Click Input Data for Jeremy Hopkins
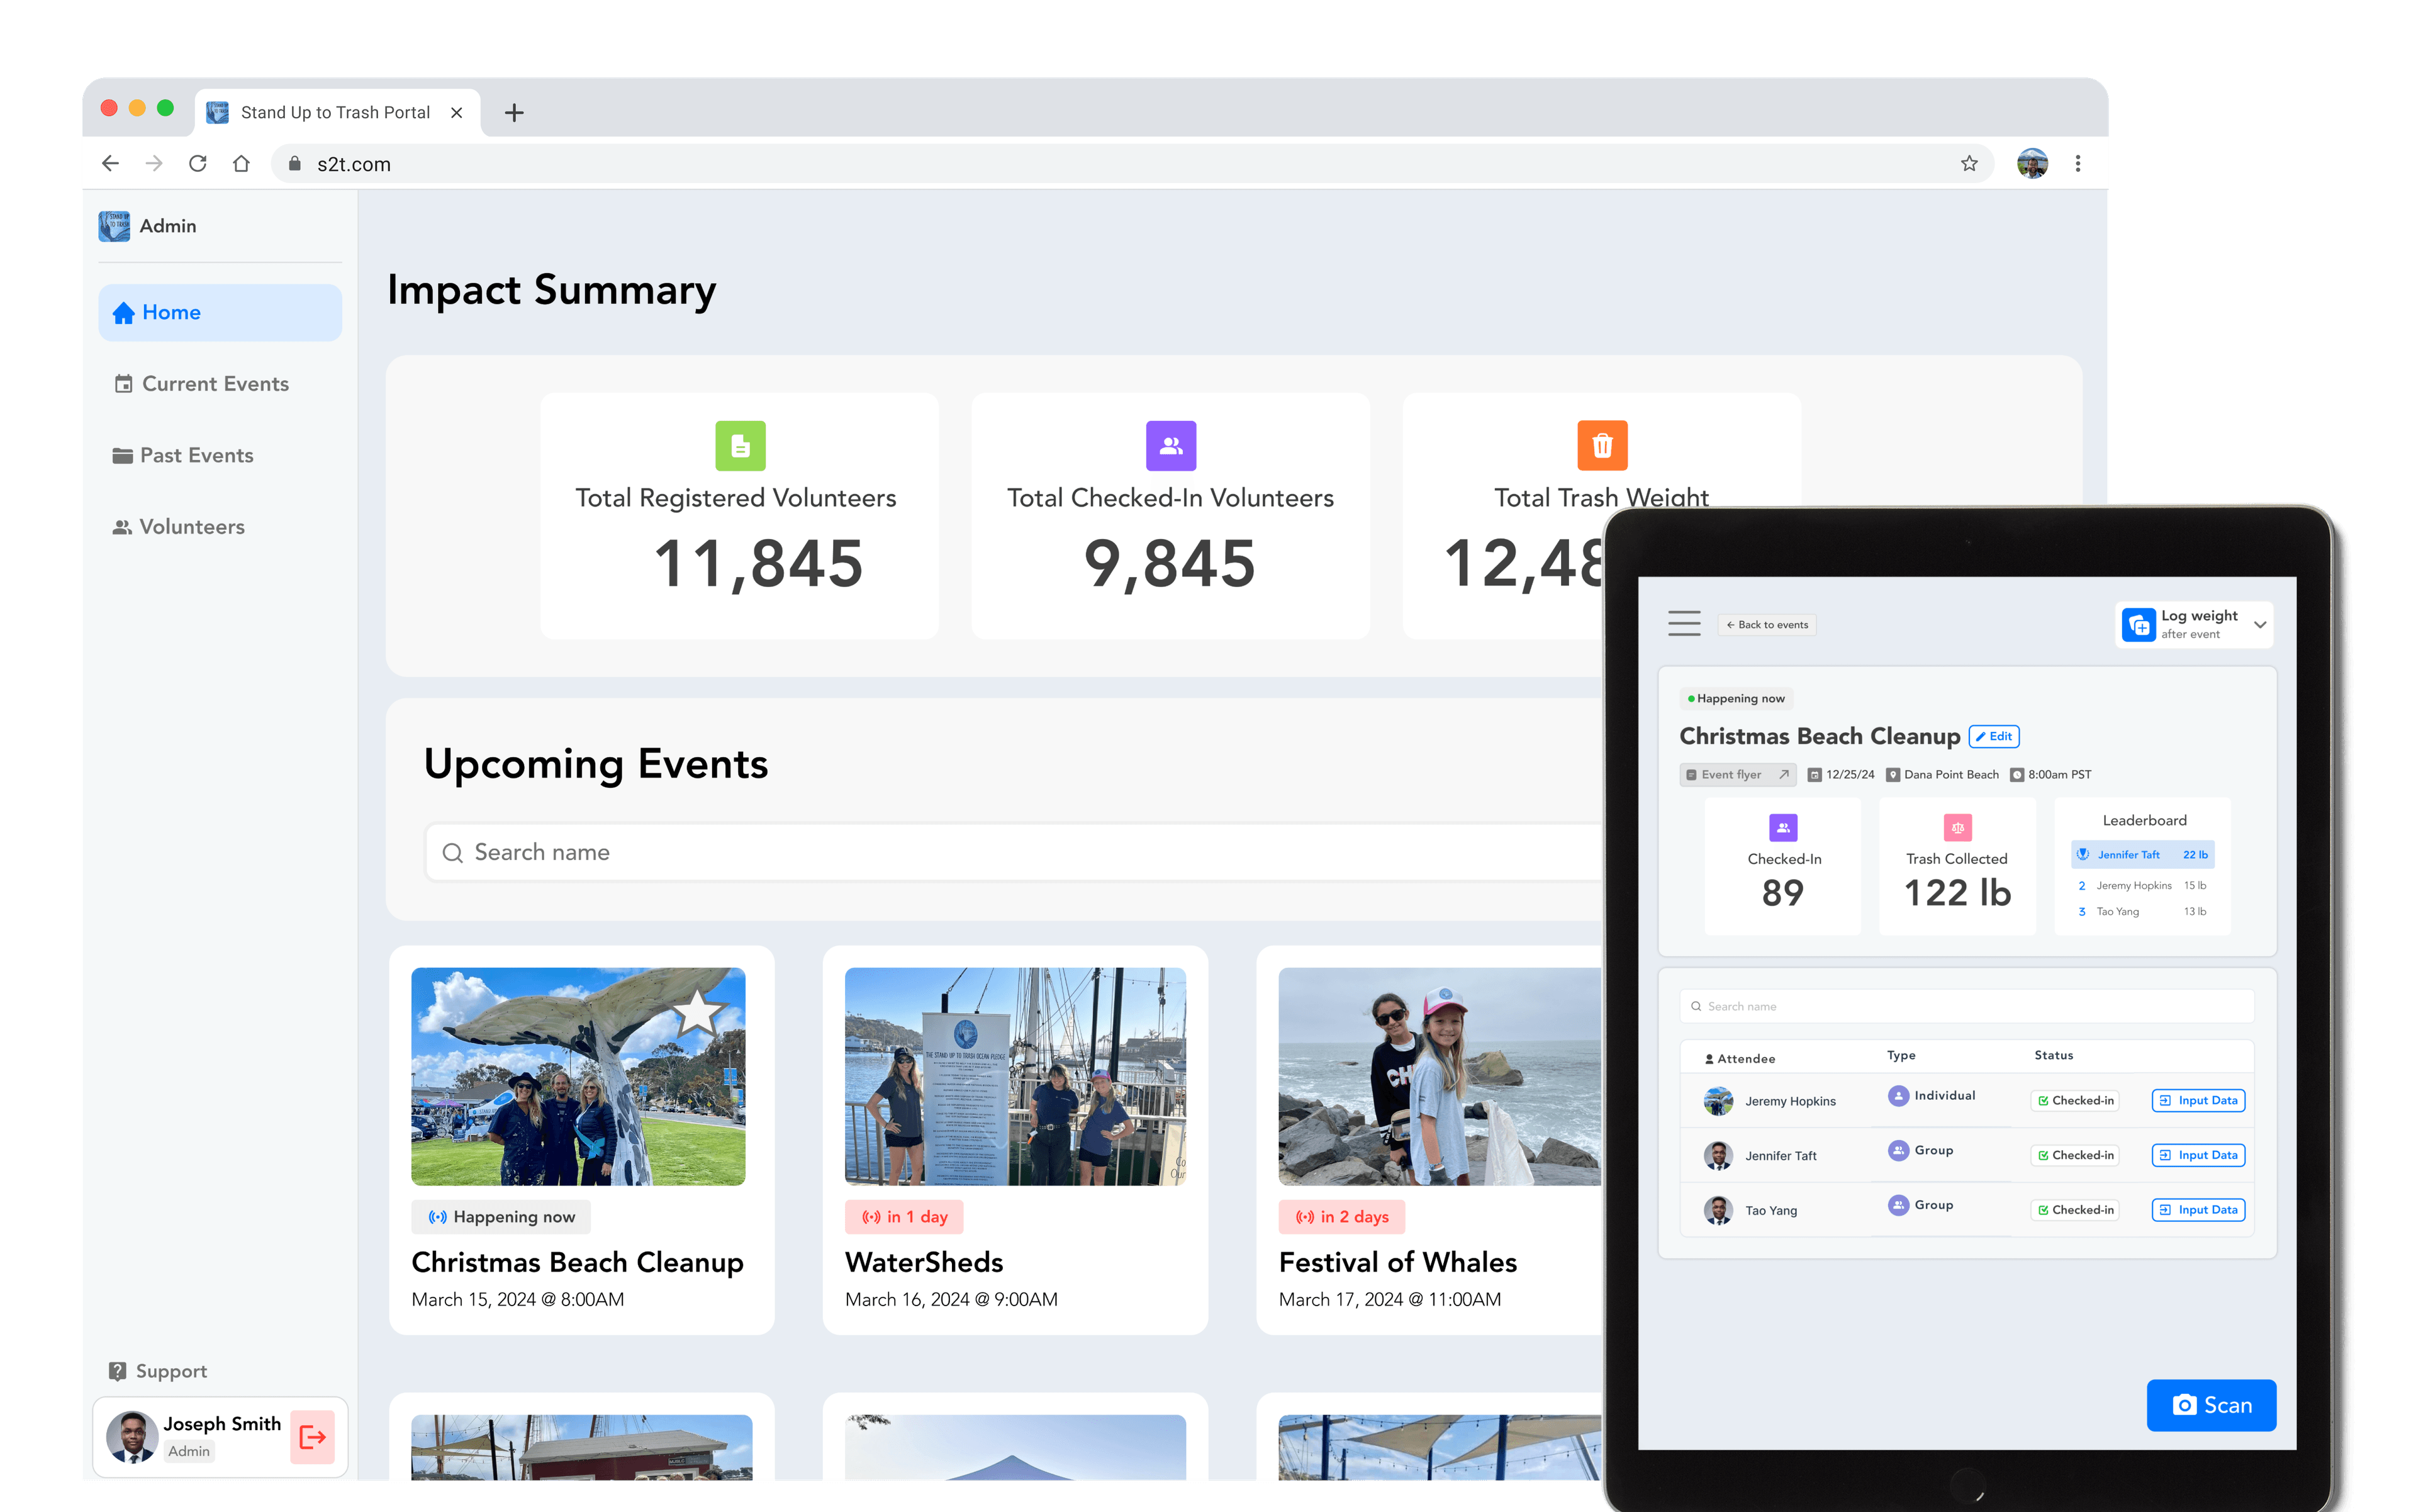 2198,1101
